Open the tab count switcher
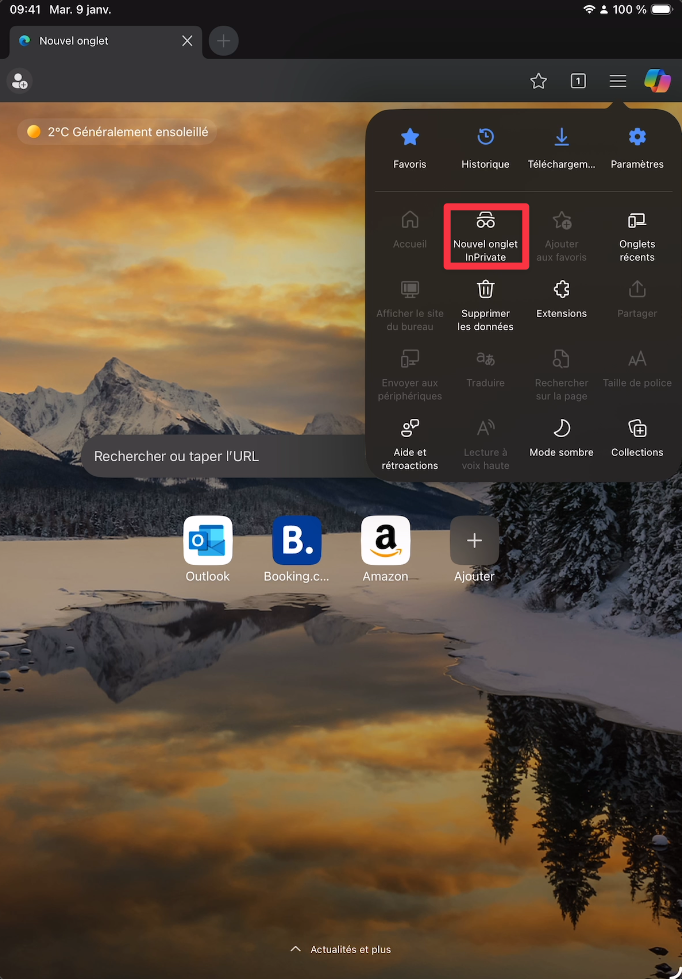Image resolution: width=682 pixels, height=979 pixels. pyautogui.click(x=578, y=81)
